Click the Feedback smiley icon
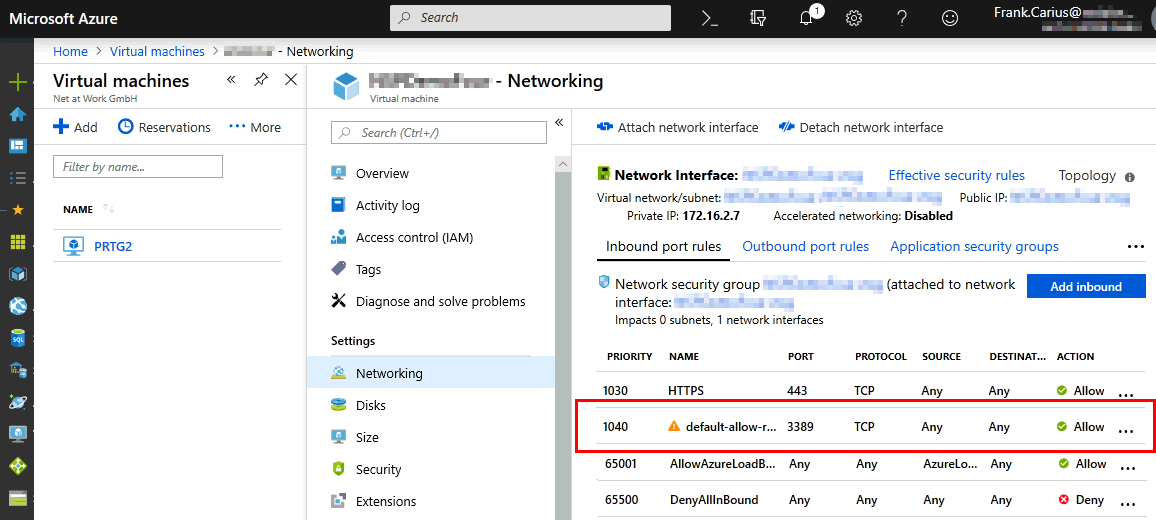Image resolution: width=1156 pixels, height=520 pixels. tap(952, 18)
